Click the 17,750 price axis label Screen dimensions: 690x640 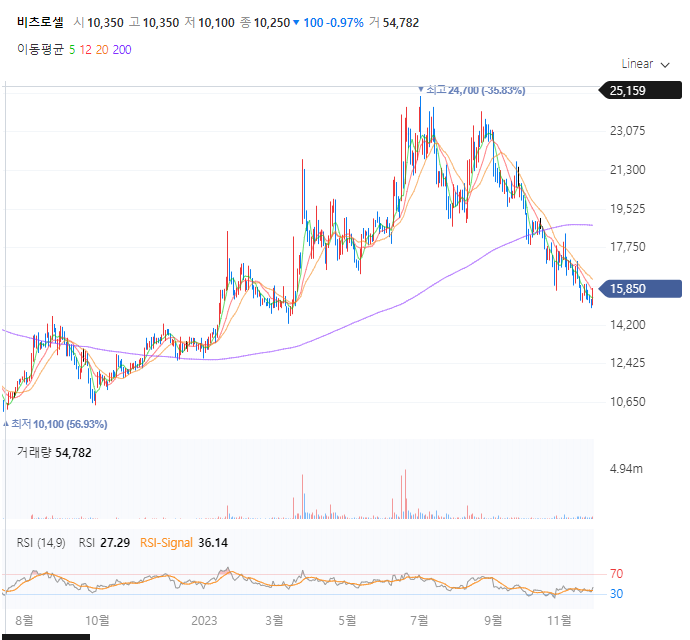628,246
